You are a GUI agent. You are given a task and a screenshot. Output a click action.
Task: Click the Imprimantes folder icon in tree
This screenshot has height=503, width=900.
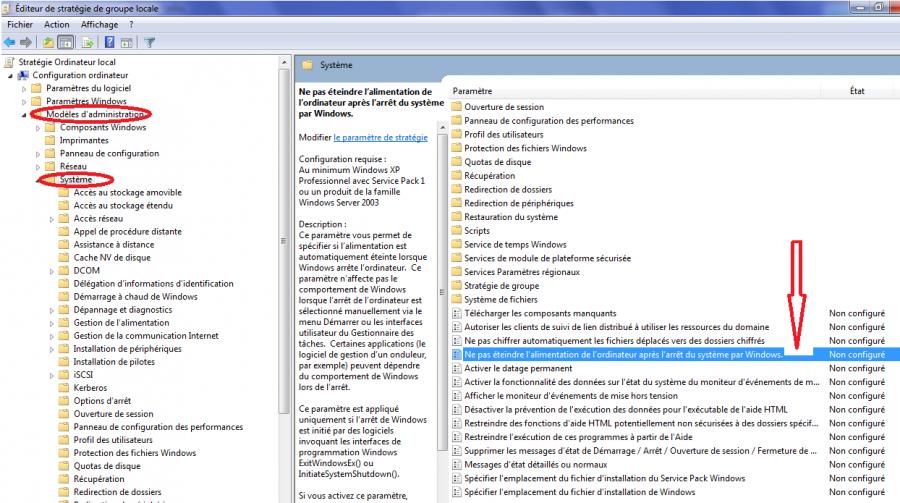click(51, 140)
